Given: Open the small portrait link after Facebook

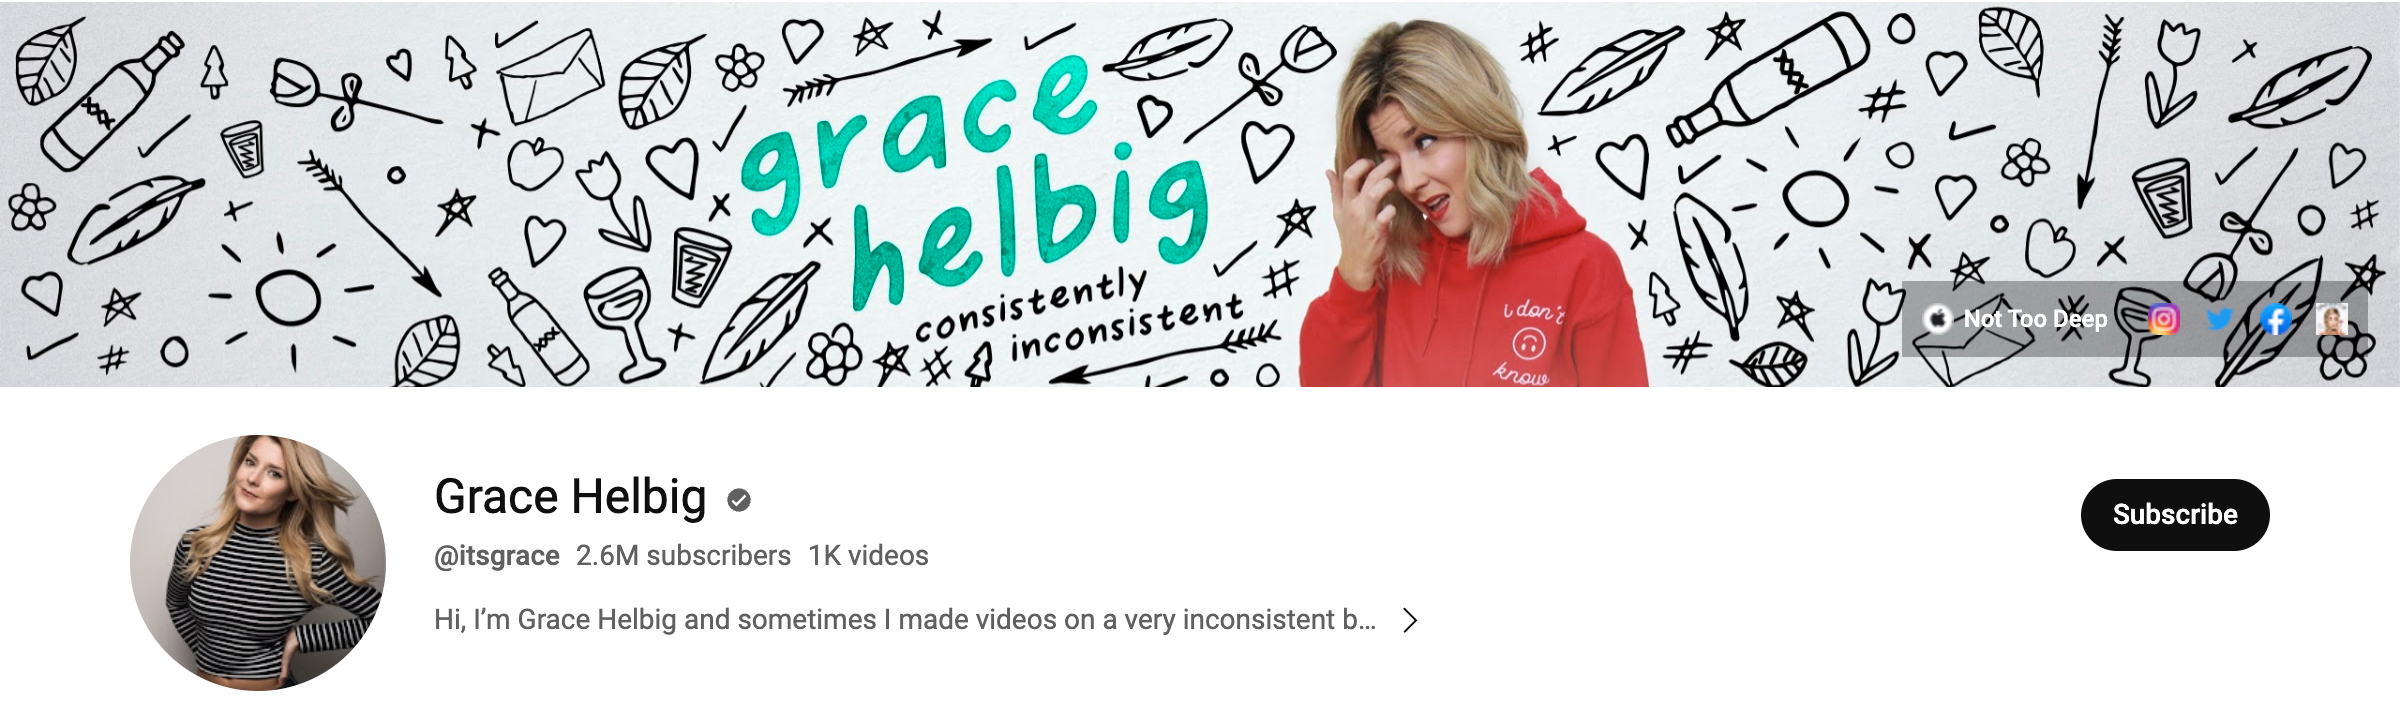Looking at the screenshot, I should 2331,320.
